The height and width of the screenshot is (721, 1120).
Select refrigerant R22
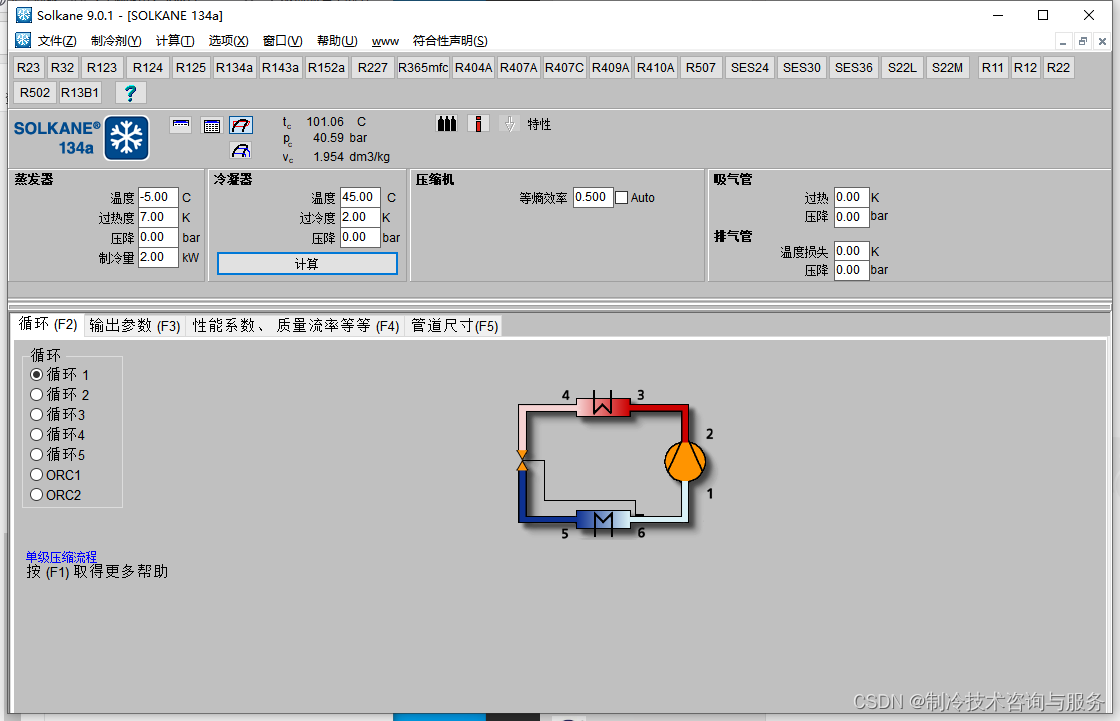(1058, 67)
